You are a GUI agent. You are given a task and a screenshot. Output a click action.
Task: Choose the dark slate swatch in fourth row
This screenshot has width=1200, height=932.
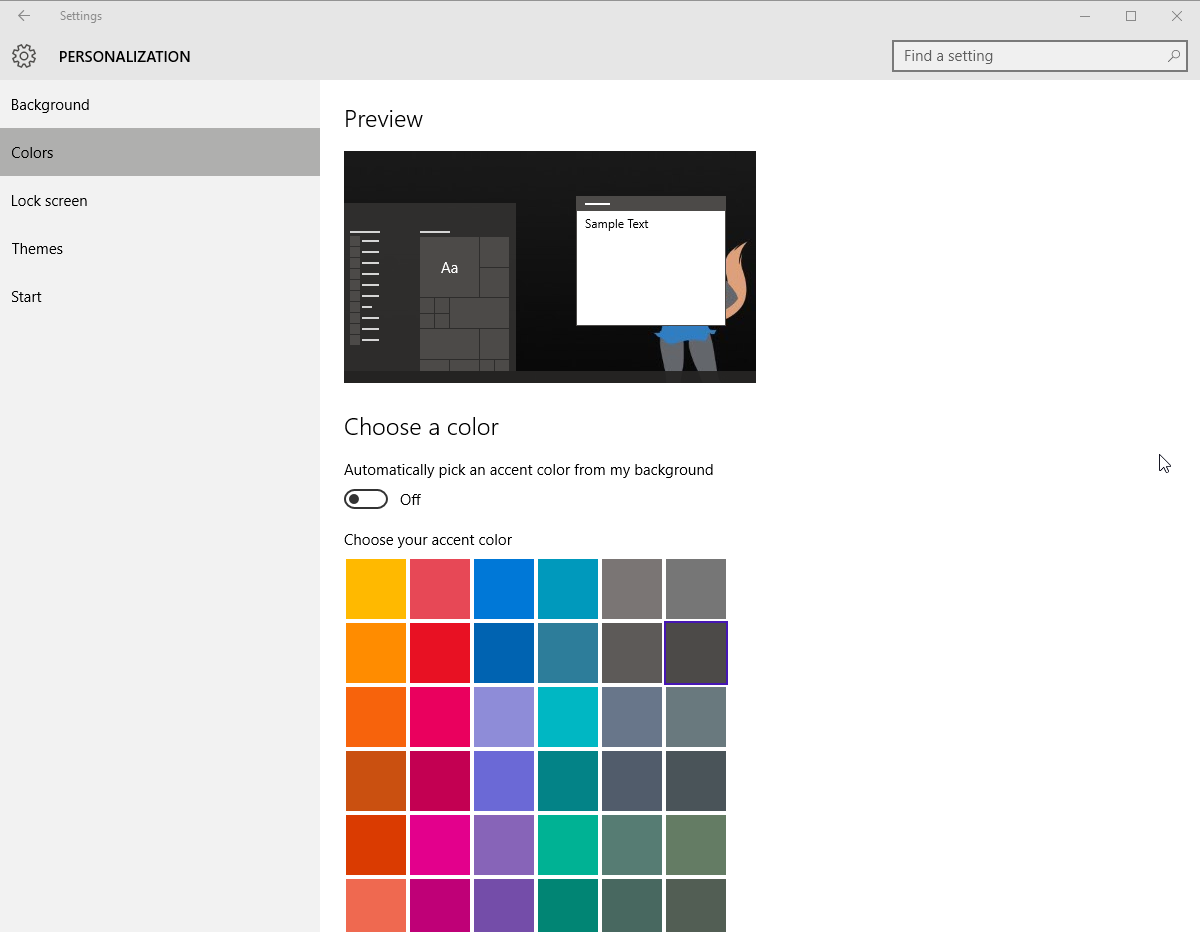(x=632, y=781)
